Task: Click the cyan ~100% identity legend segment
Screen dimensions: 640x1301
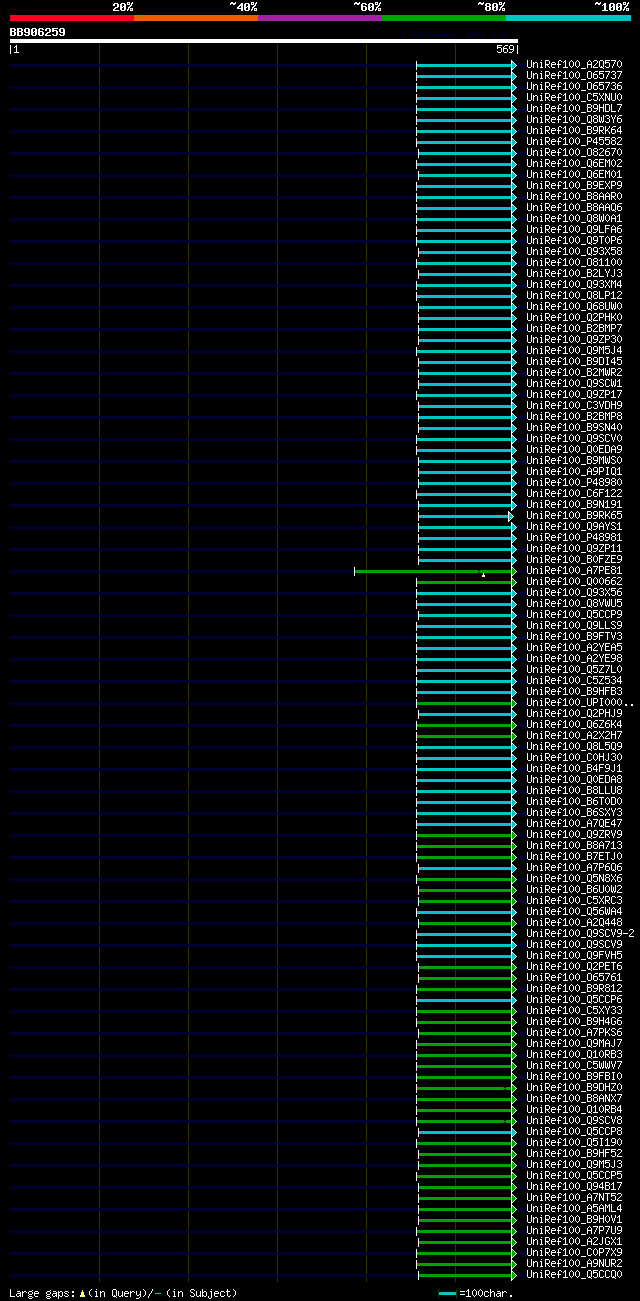Action: [x=567, y=17]
